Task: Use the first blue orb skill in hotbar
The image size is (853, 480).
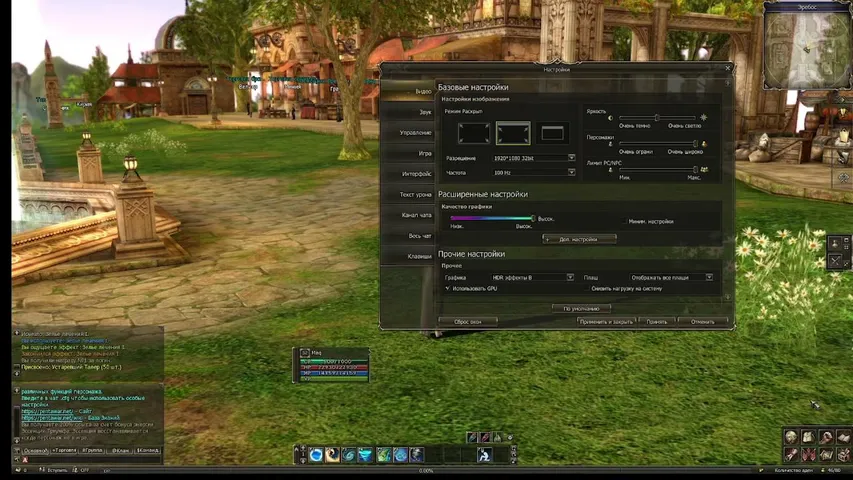Action: (316, 455)
